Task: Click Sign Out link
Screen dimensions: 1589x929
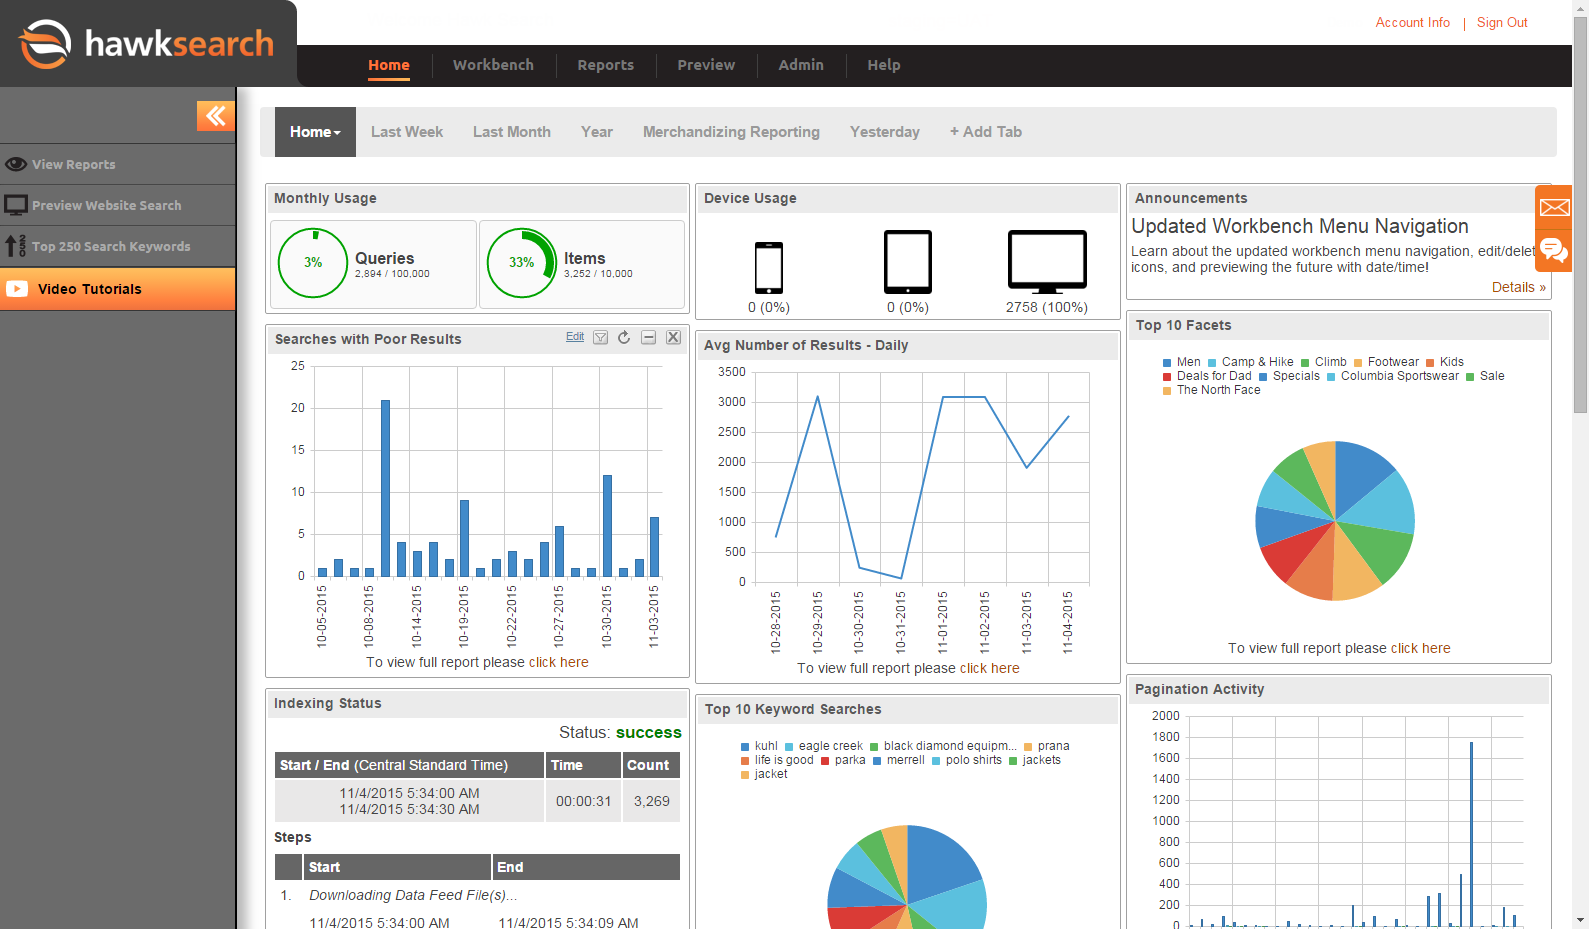Action: [x=1501, y=23]
